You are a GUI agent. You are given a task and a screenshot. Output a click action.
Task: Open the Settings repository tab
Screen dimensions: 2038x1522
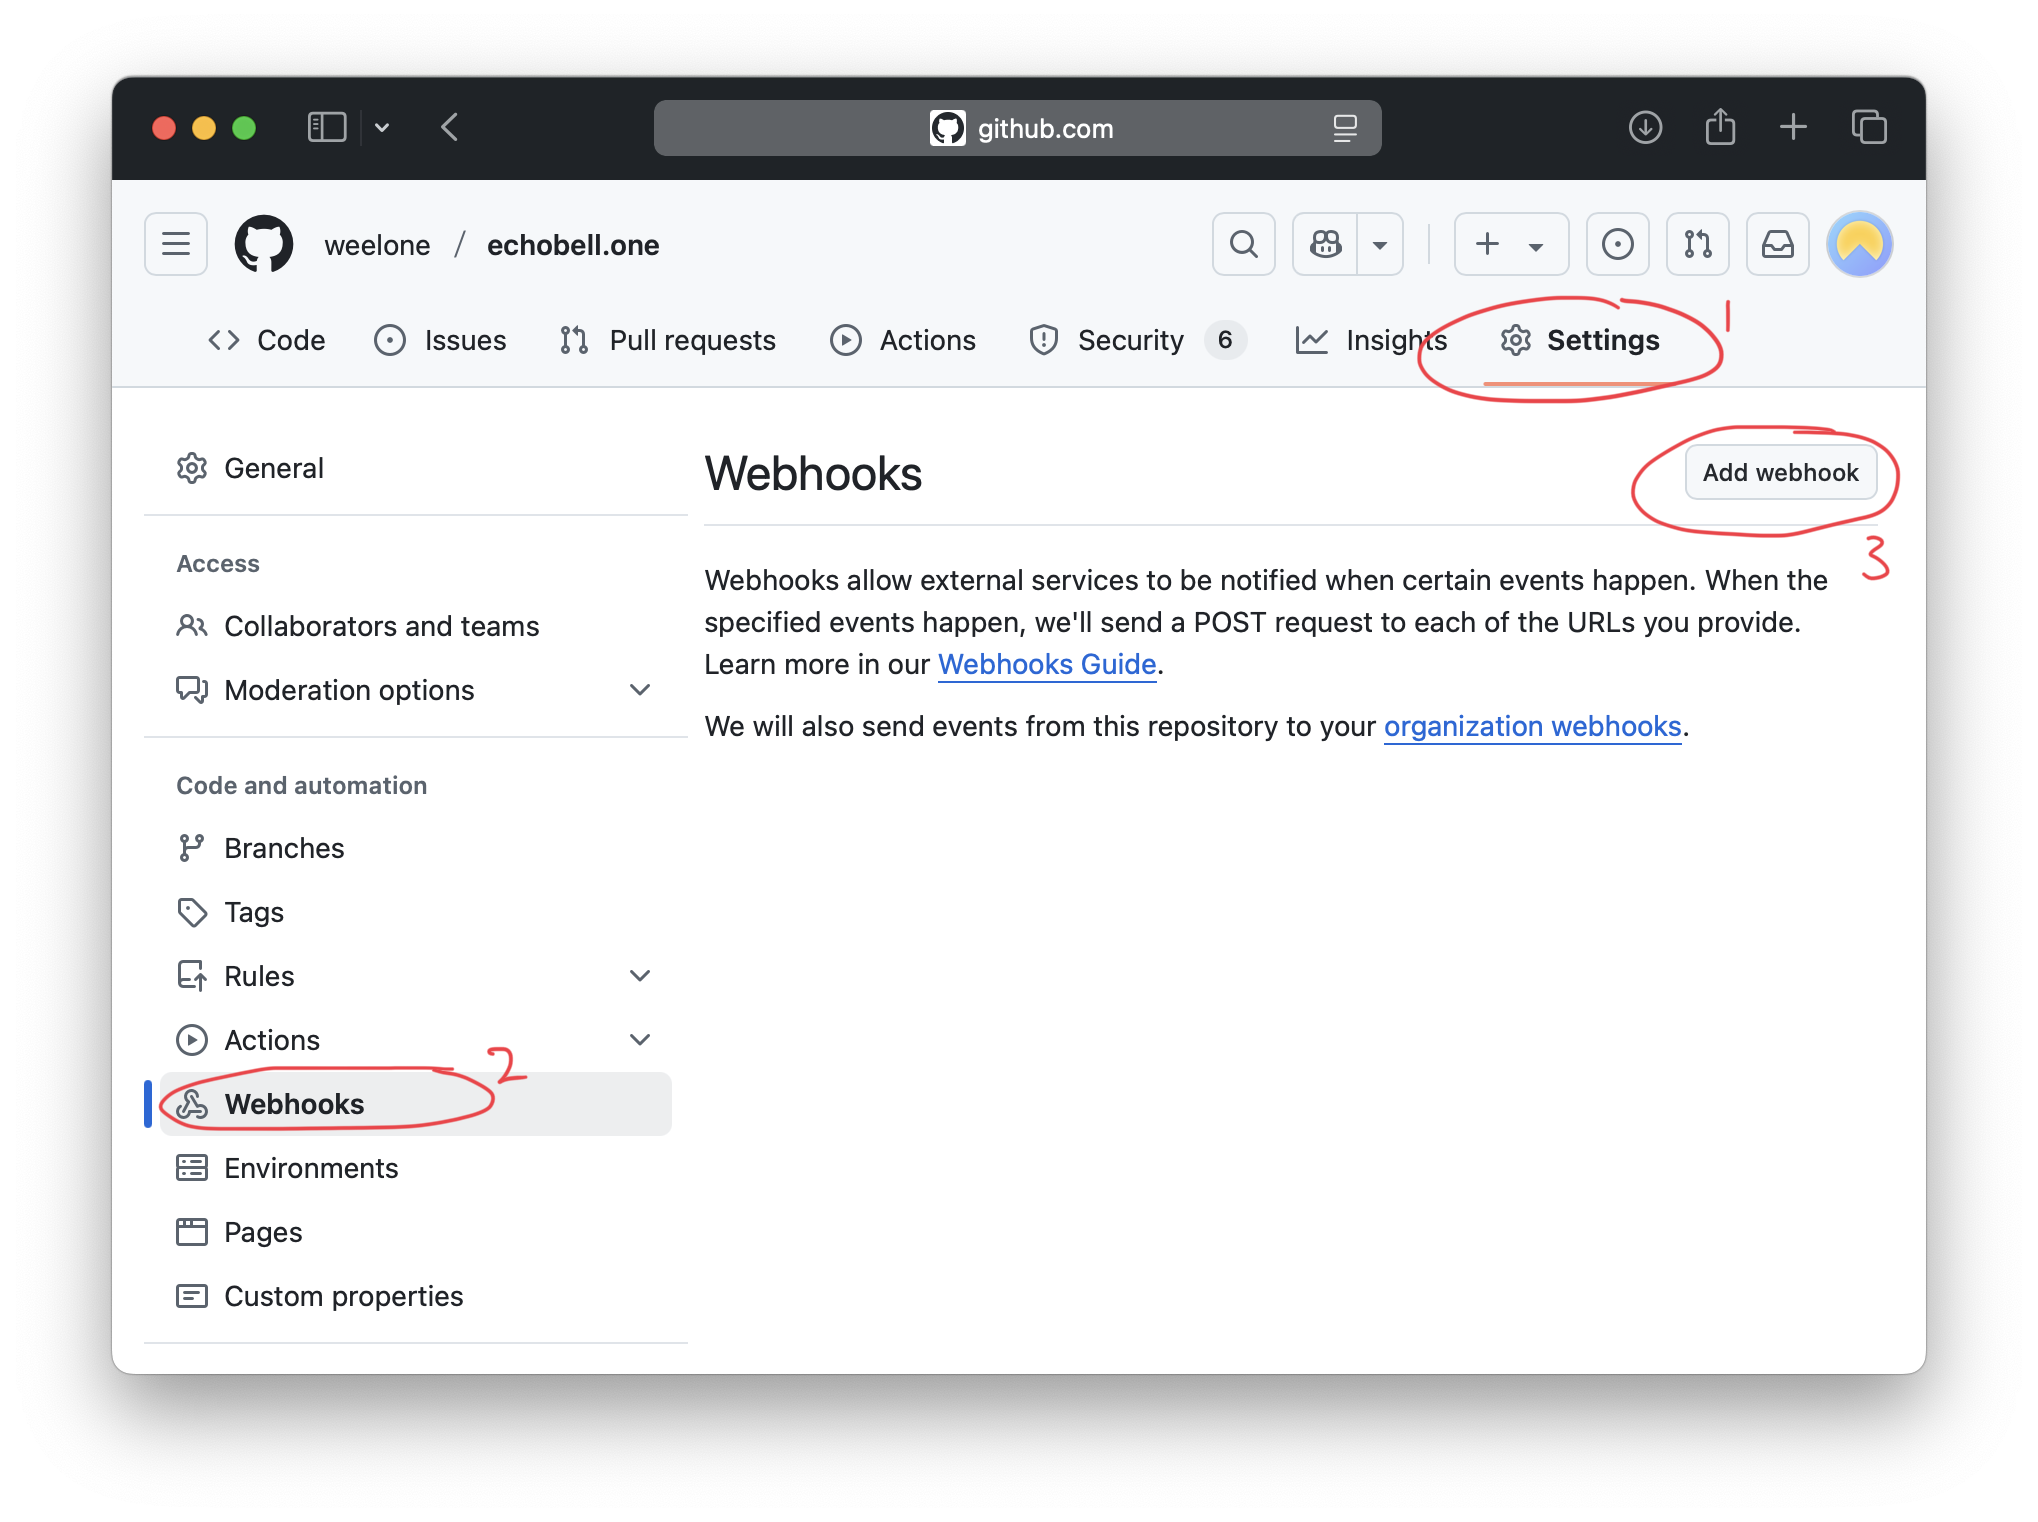[1580, 340]
